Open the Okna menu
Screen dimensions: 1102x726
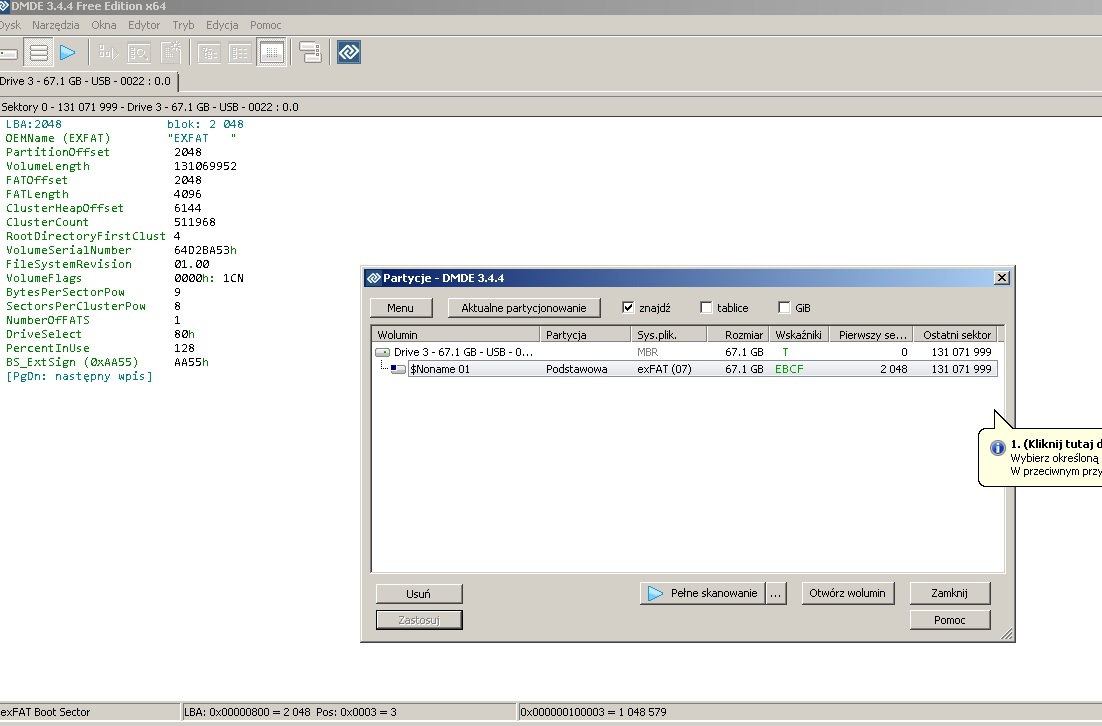point(104,25)
